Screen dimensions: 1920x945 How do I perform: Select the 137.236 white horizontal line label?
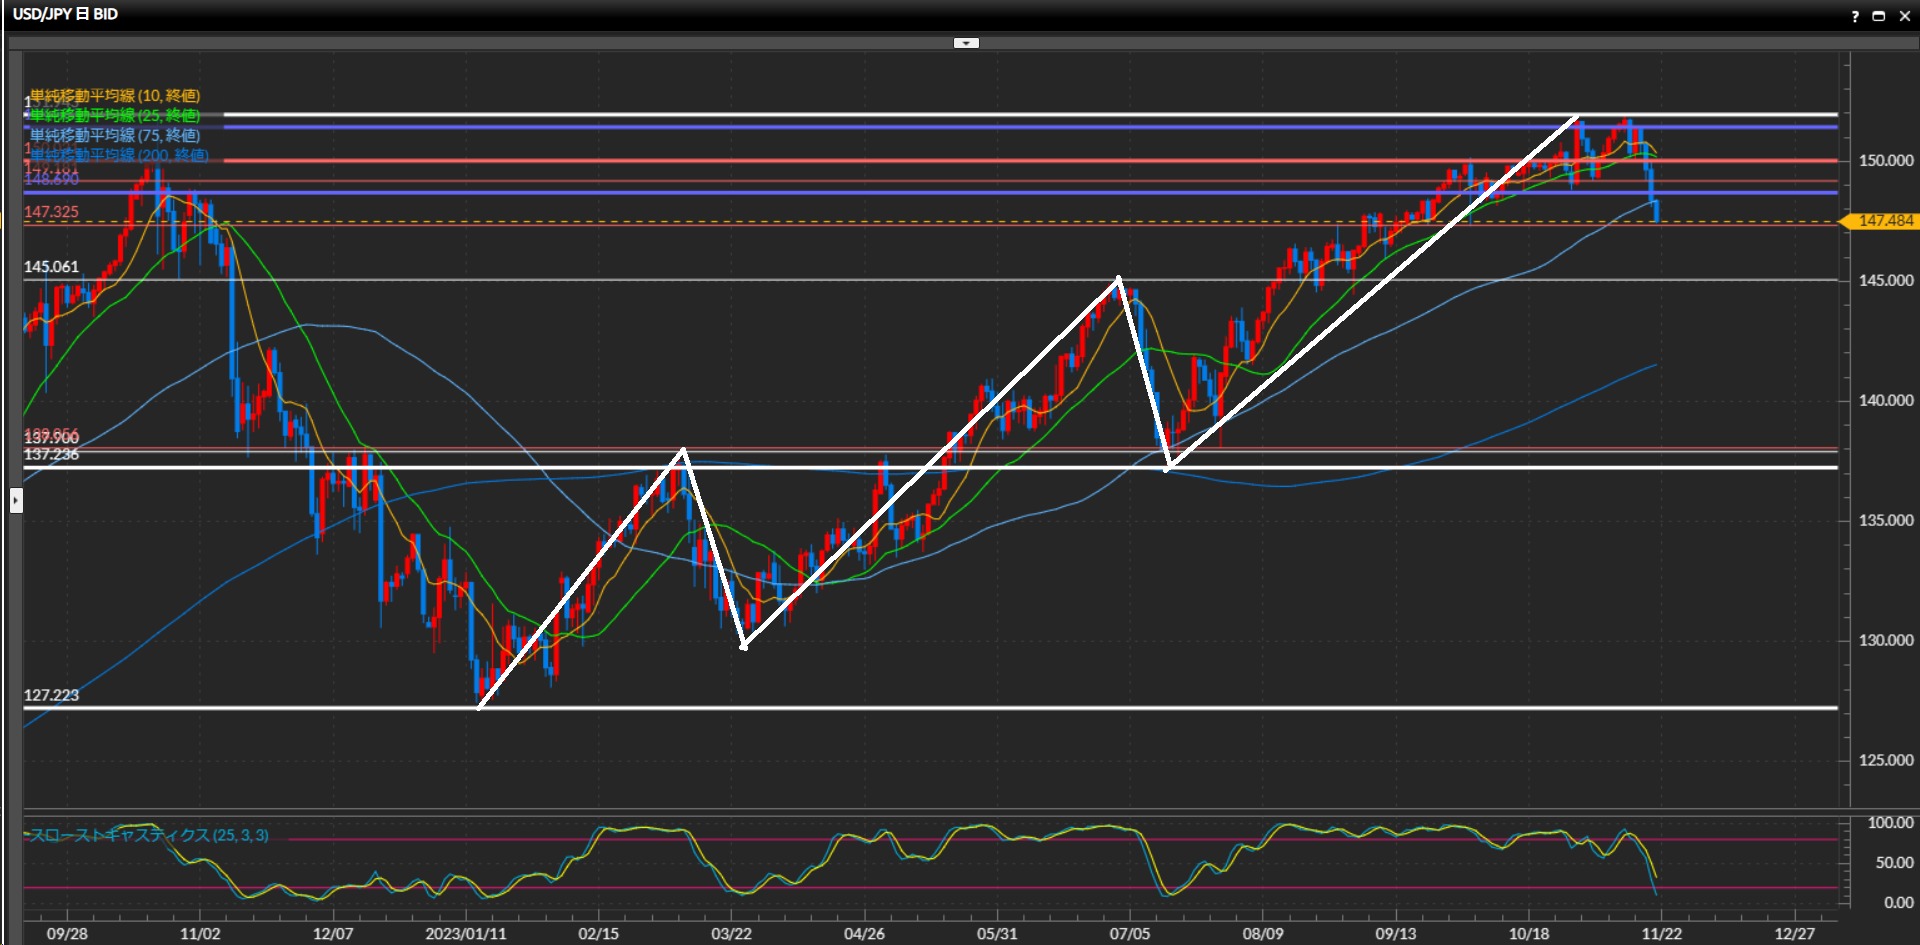[51, 455]
